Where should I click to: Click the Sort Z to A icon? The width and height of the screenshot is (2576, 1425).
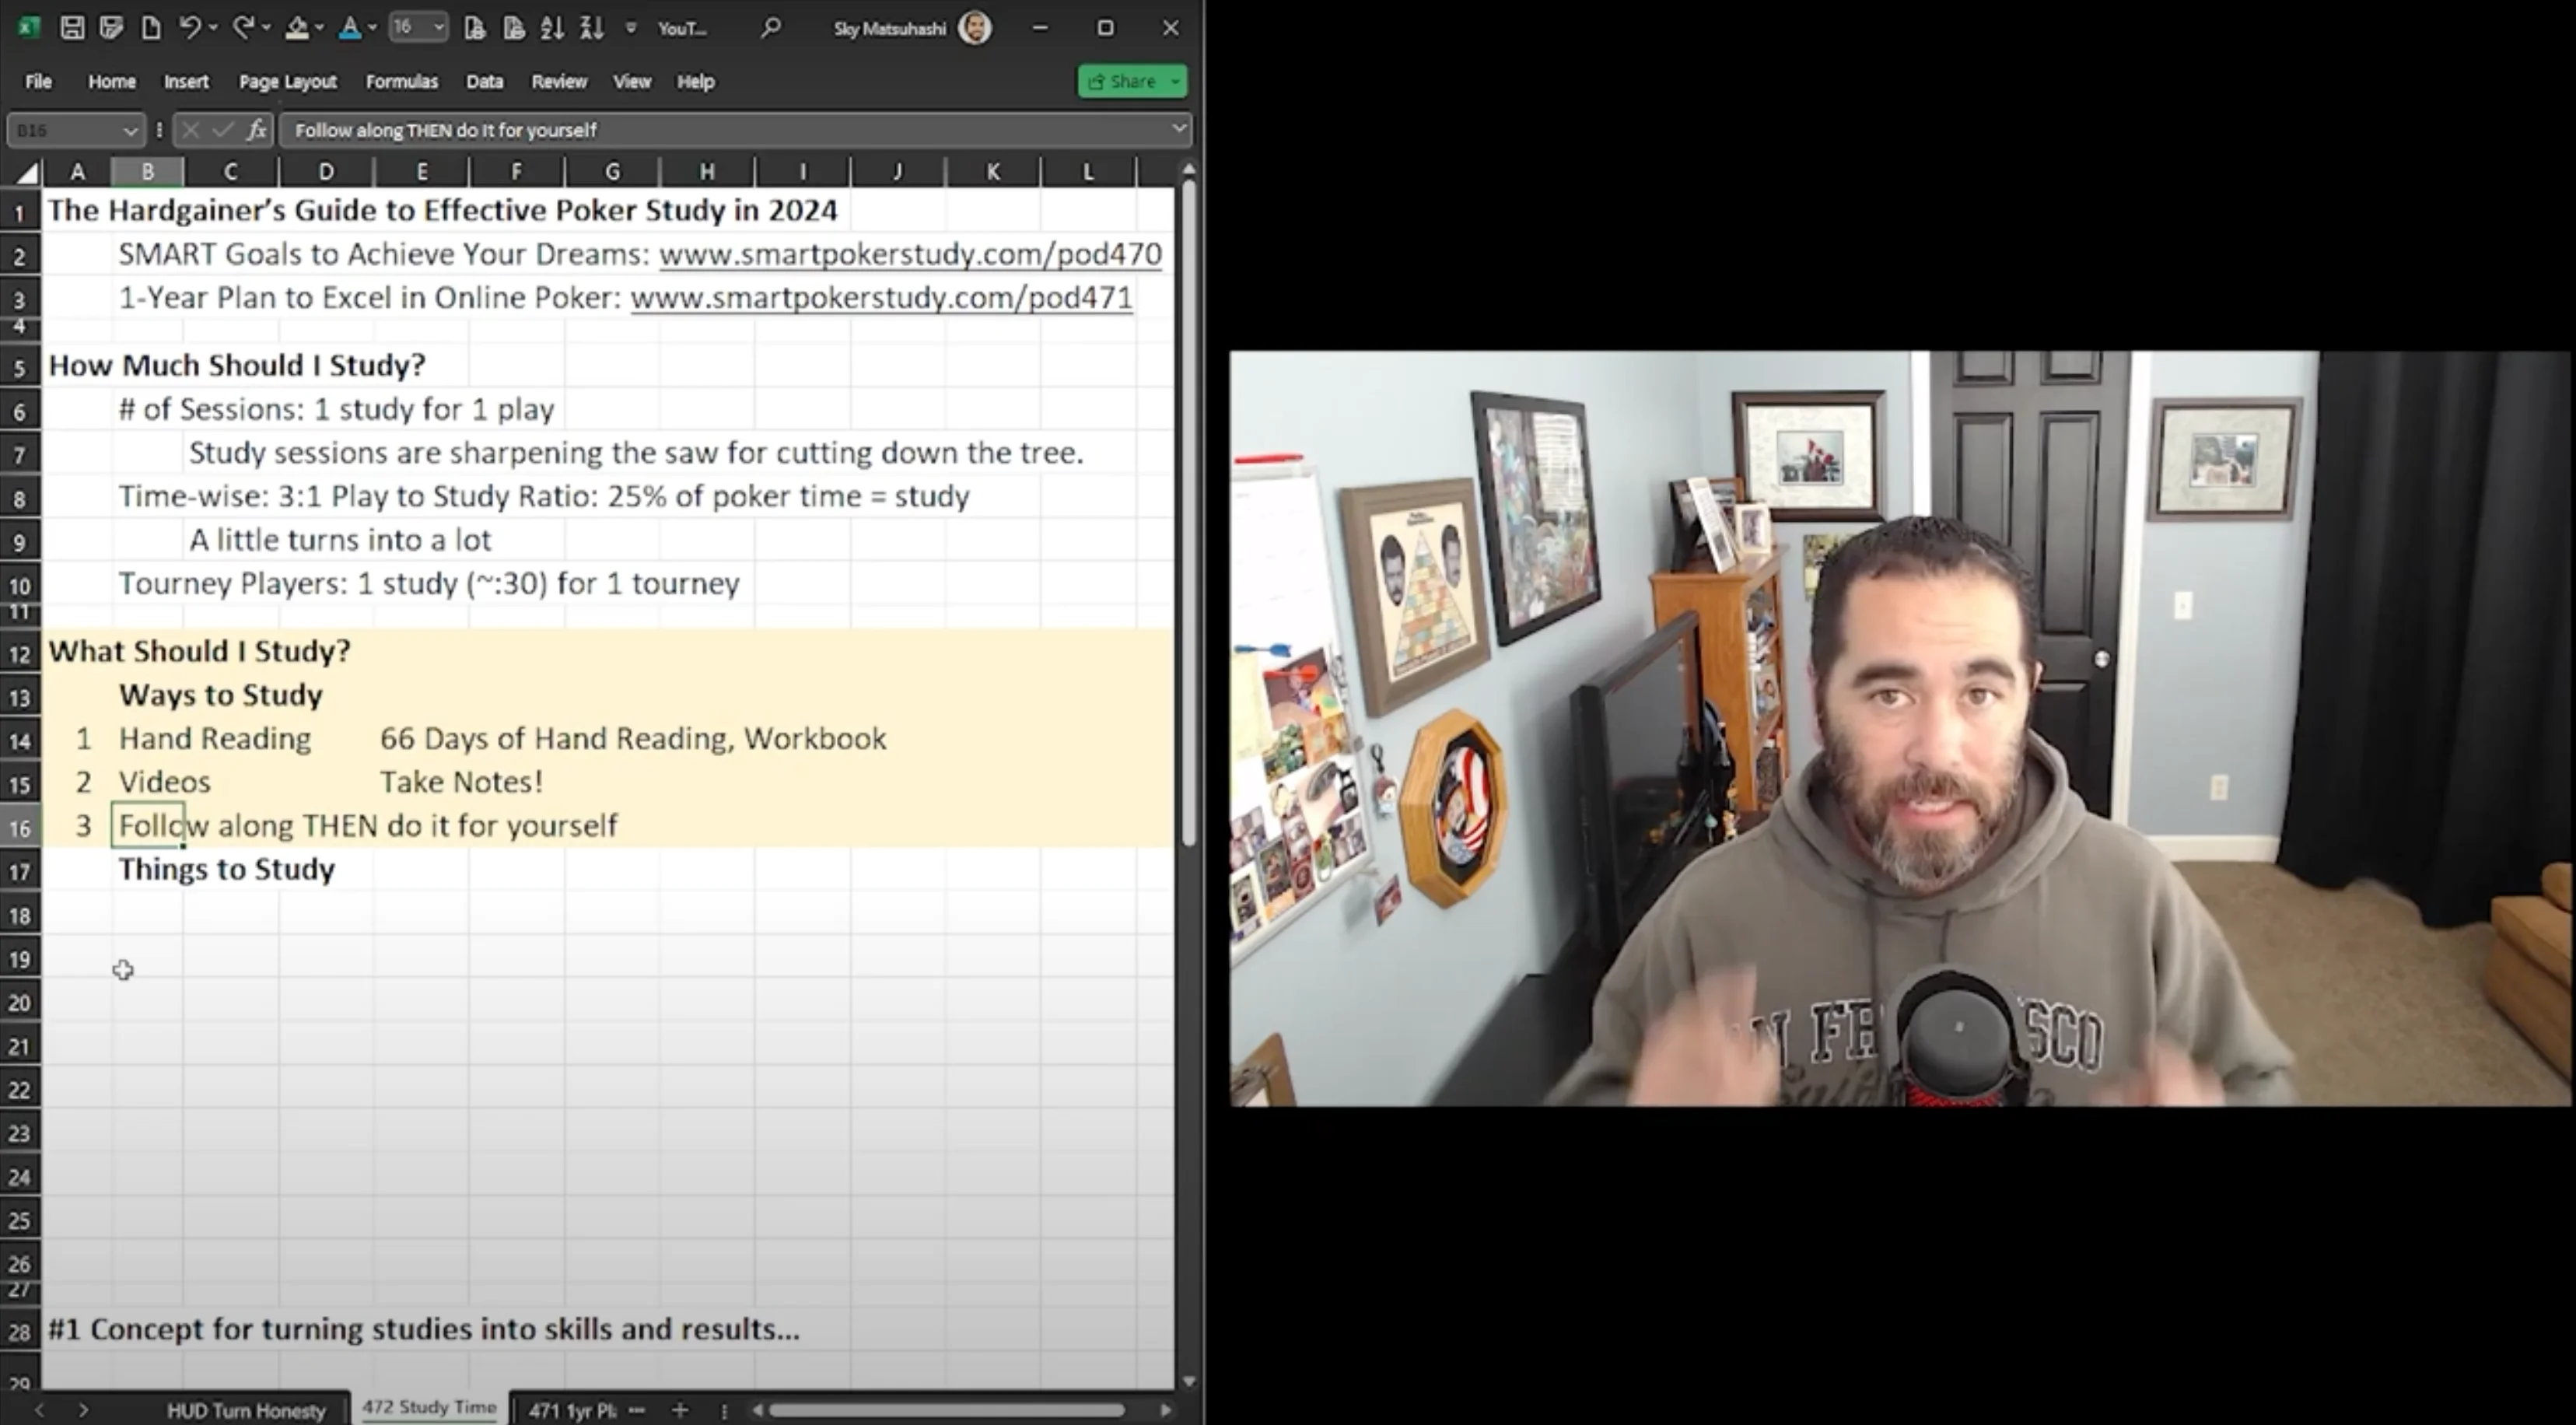pos(592,28)
